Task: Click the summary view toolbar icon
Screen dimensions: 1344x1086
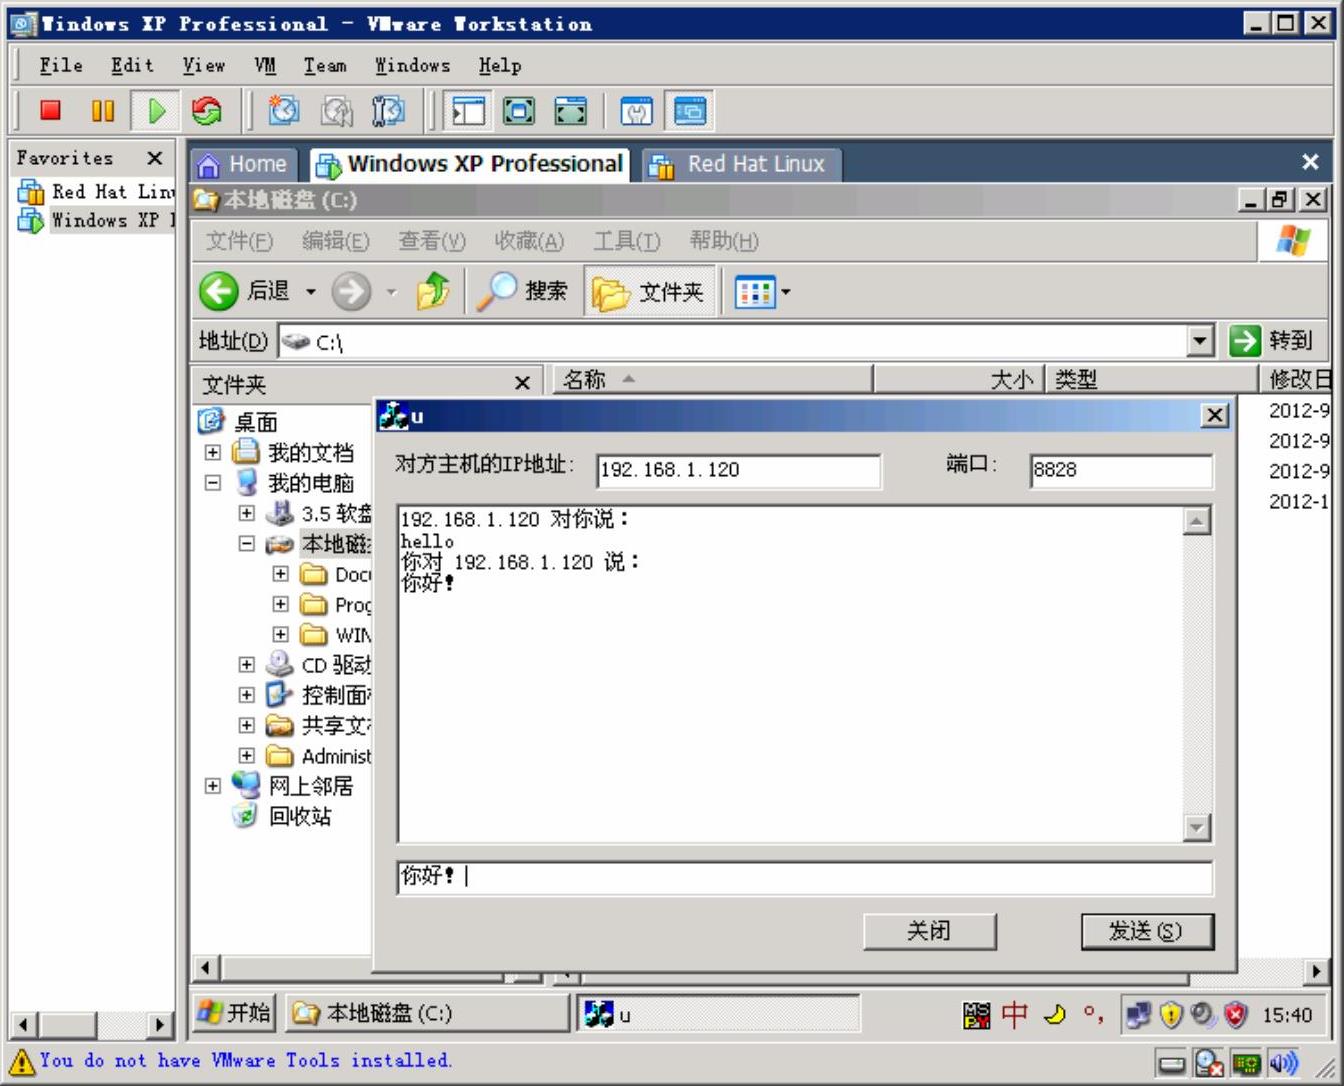Action: pos(637,111)
